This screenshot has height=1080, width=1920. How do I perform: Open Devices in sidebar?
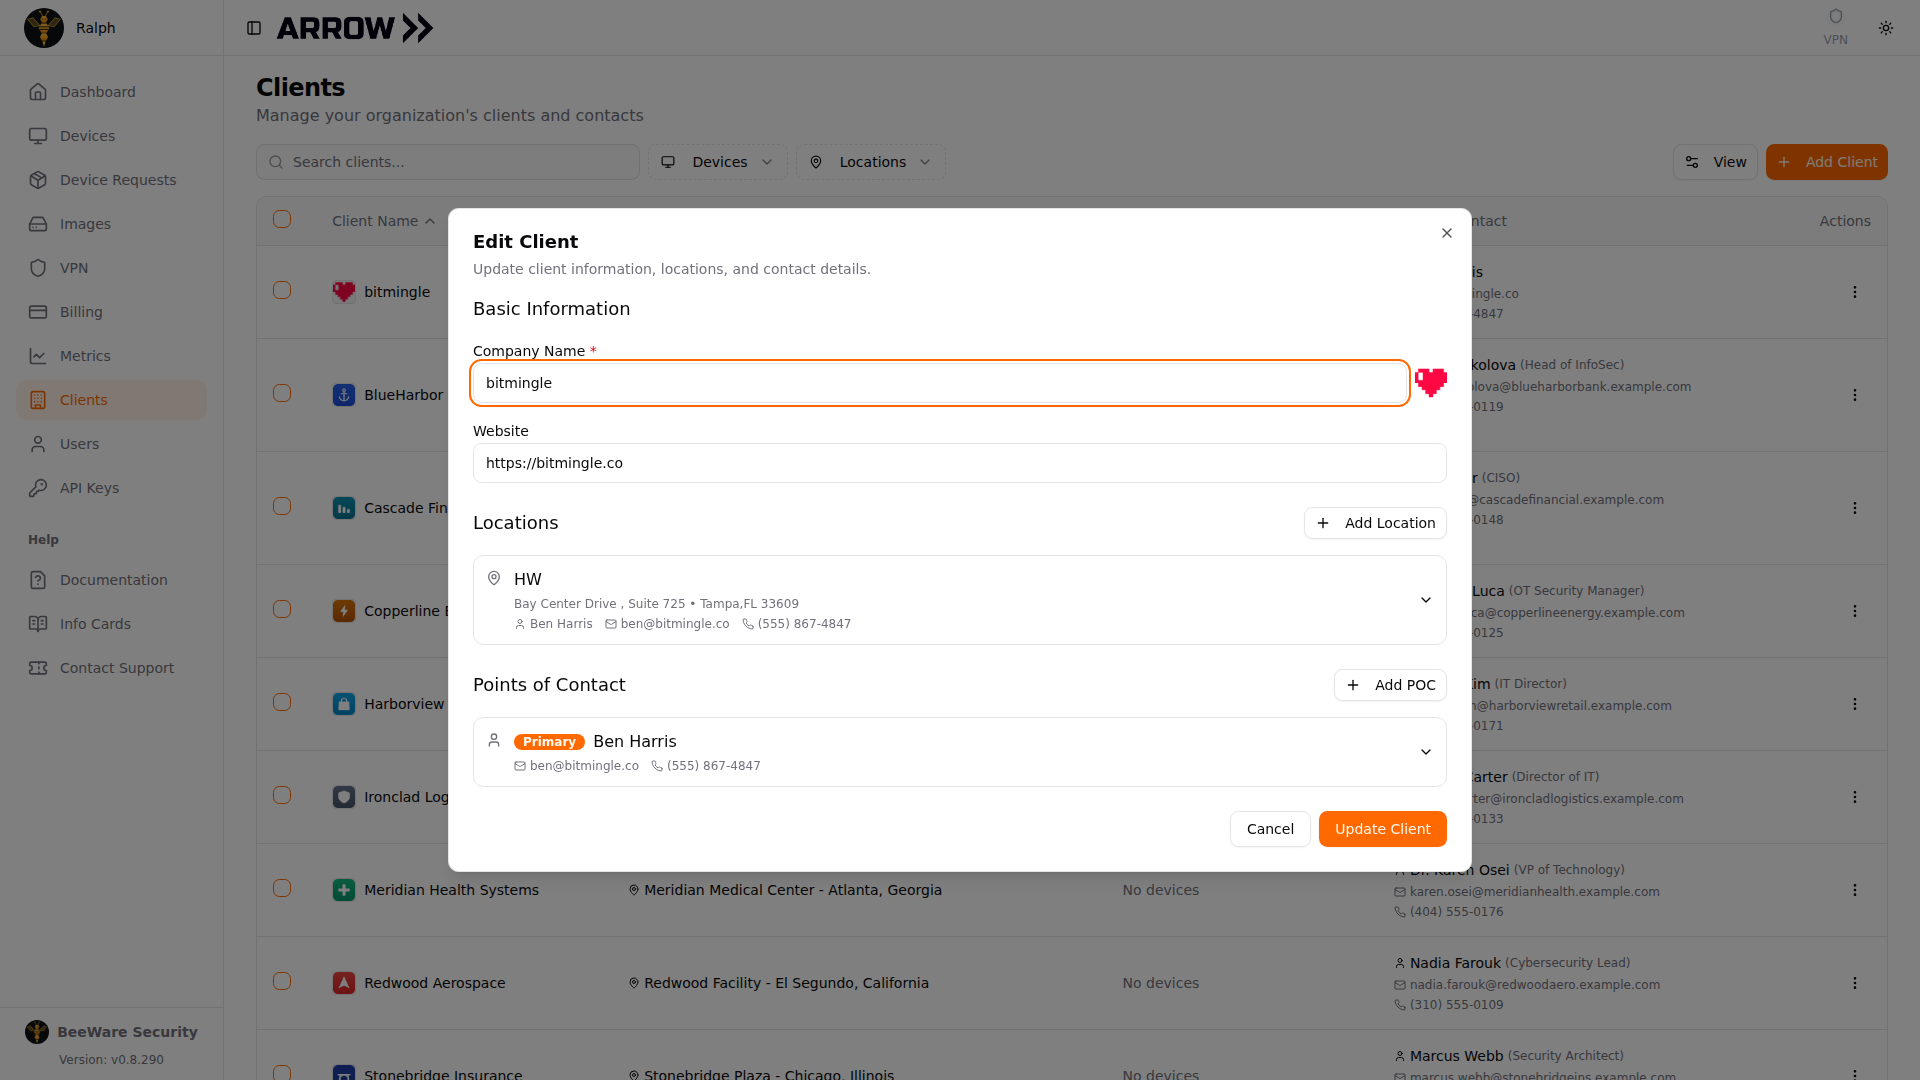click(x=111, y=136)
